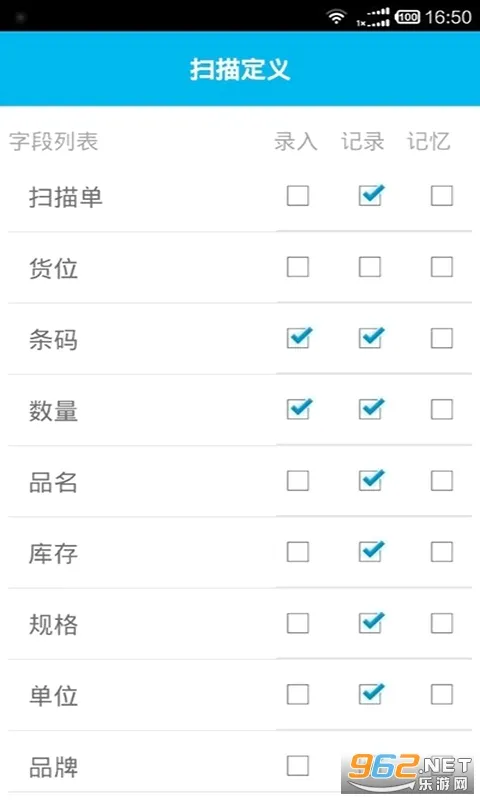This screenshot has width=480, height=800.
Task: Uncheck 记录 checkbox for 单位
Action: 370,694
